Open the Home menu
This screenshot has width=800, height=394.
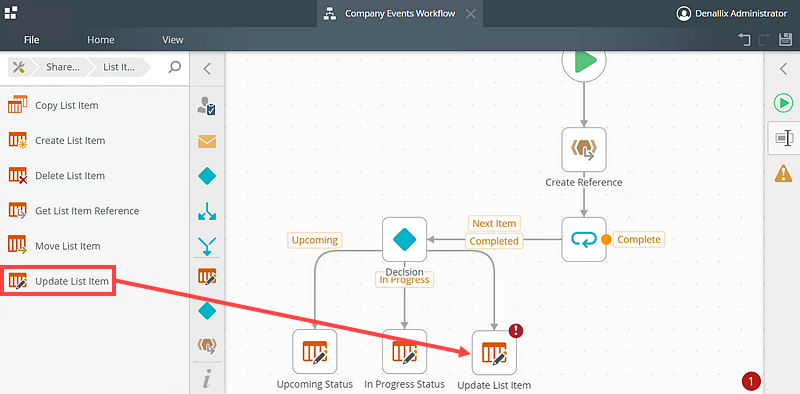pyautogui.click(x=101, y=40)
